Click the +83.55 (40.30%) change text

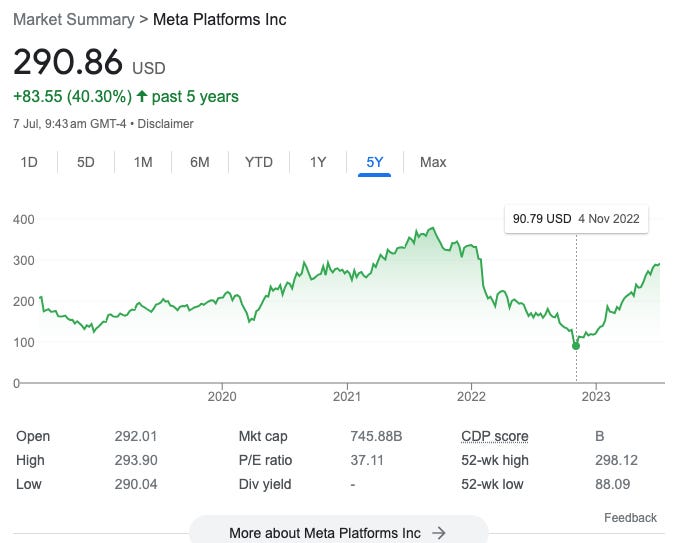click(73, 97)
